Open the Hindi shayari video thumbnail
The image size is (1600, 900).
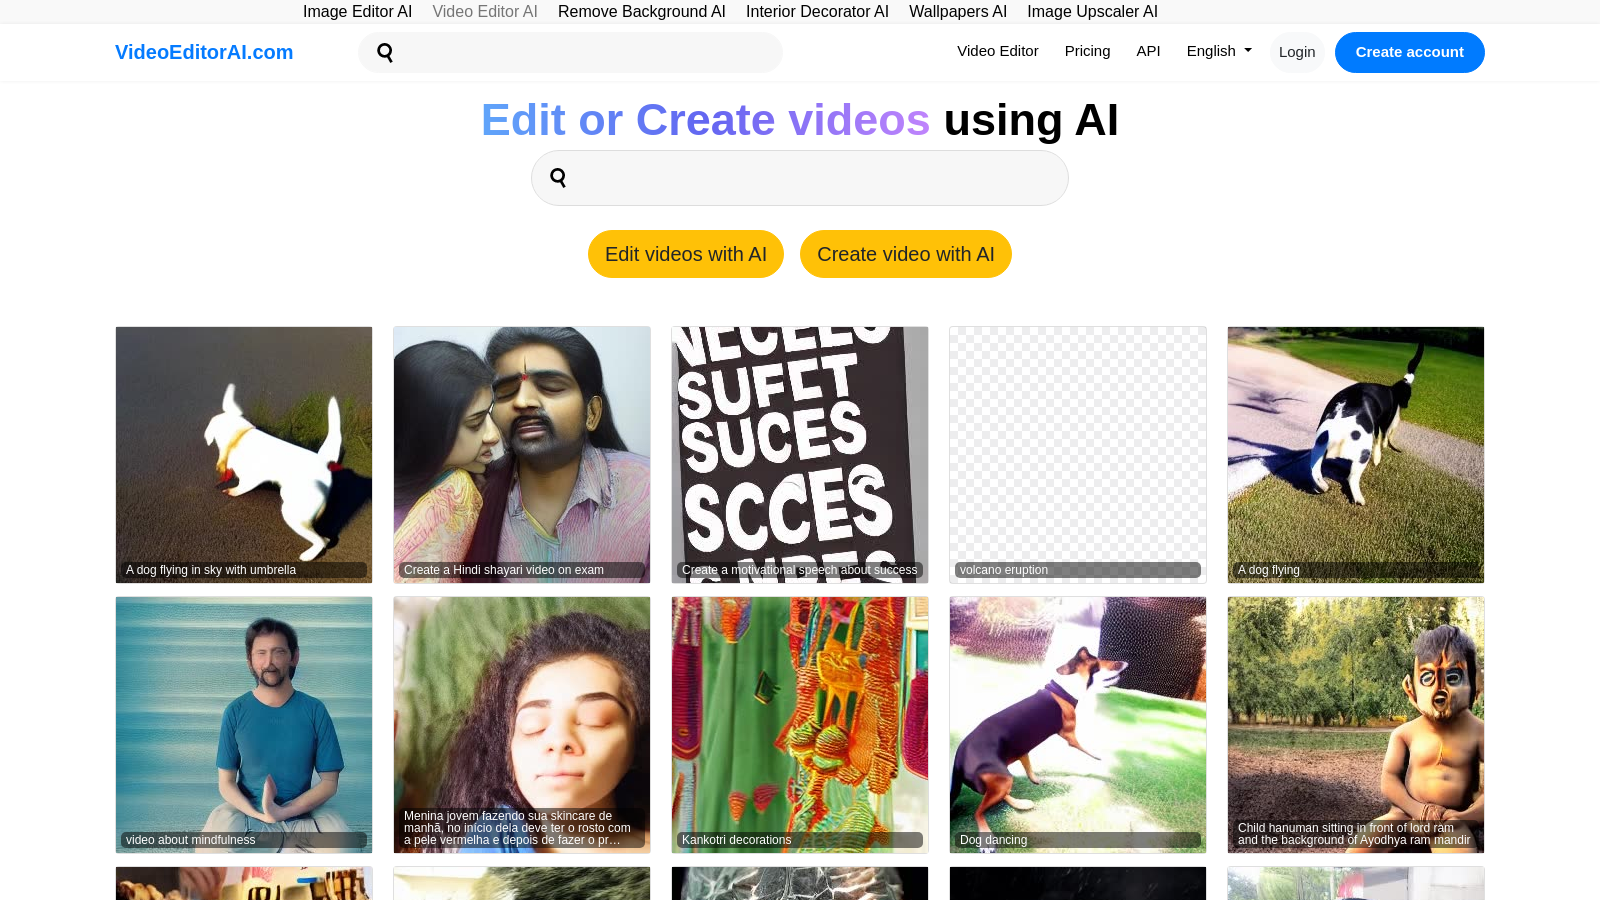point(522,455)
